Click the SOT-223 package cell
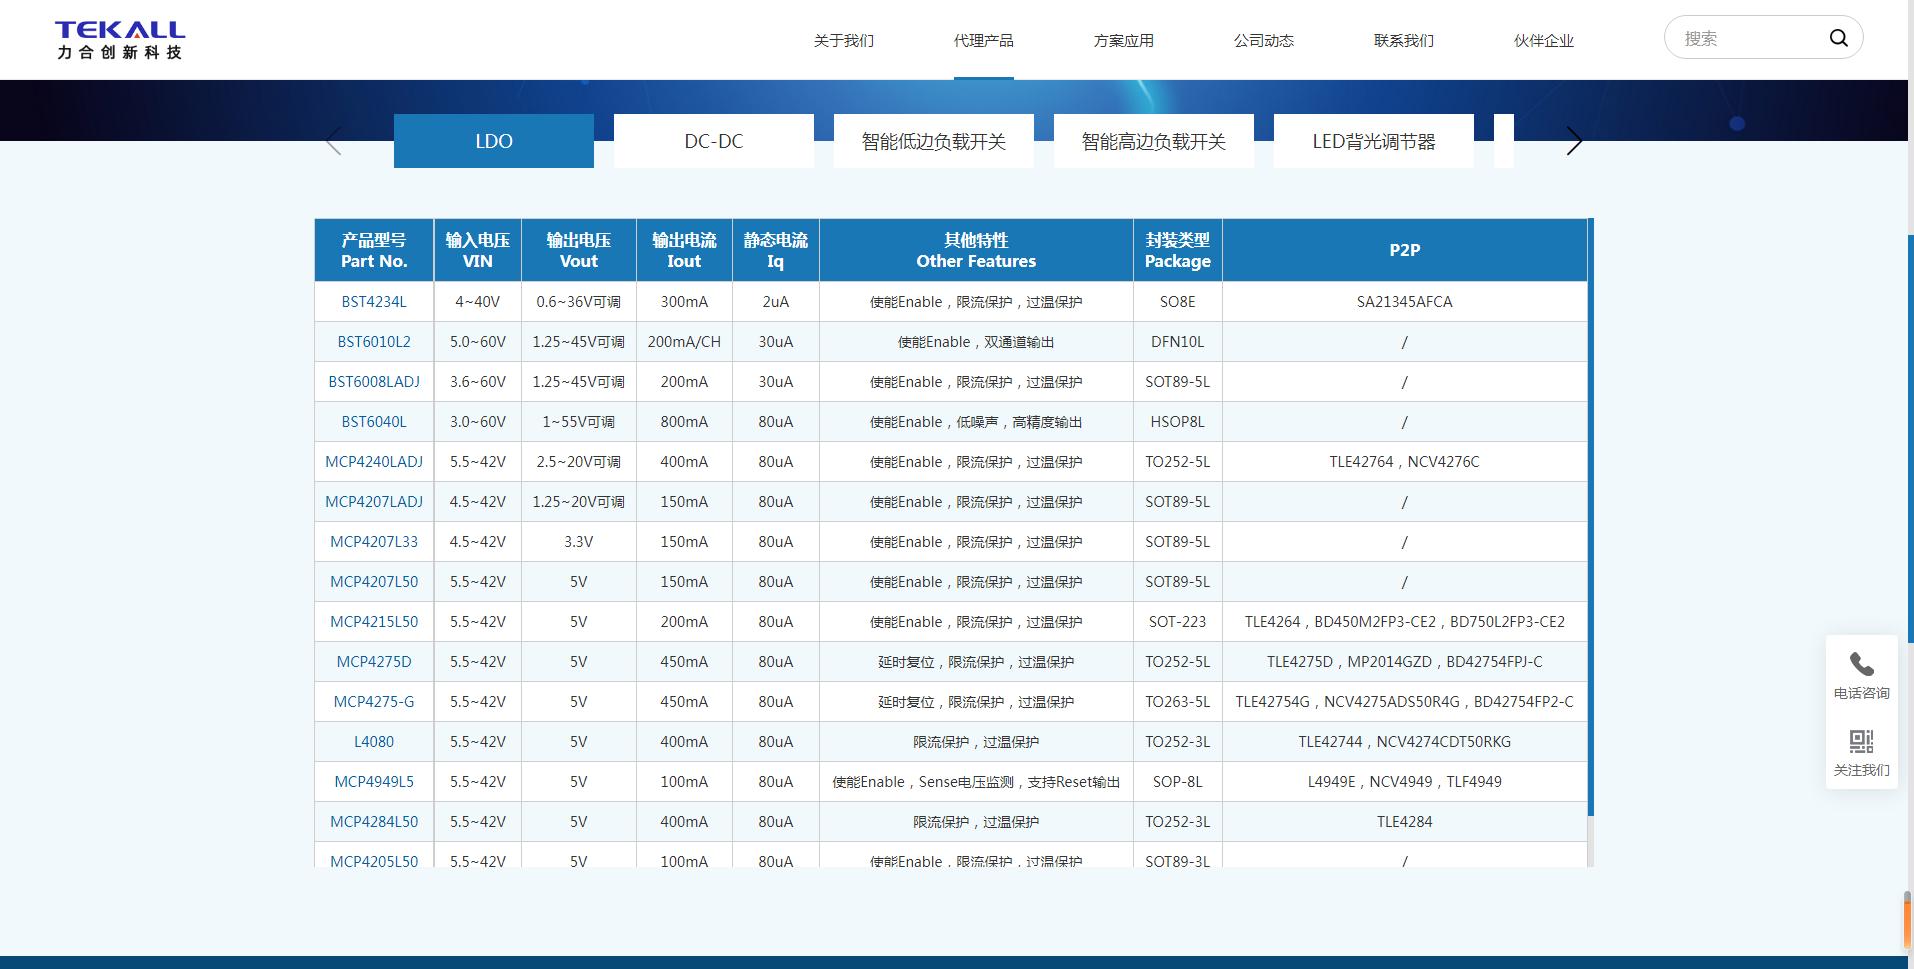The height and width of the screenshot is (969, 1914). pyautogui.click(x=1178, y=621)
